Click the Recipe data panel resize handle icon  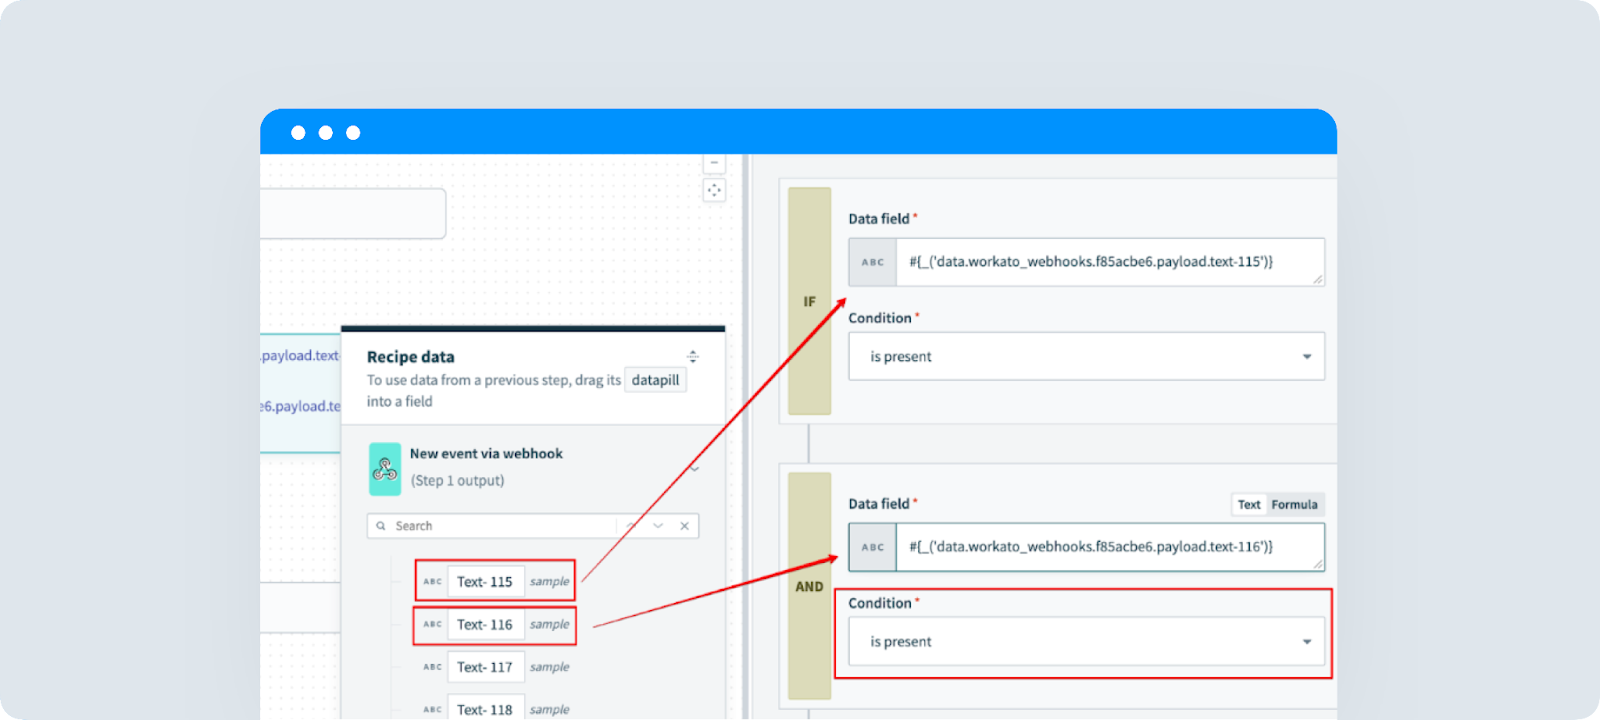pyautogui.click(x=693, y=357)
